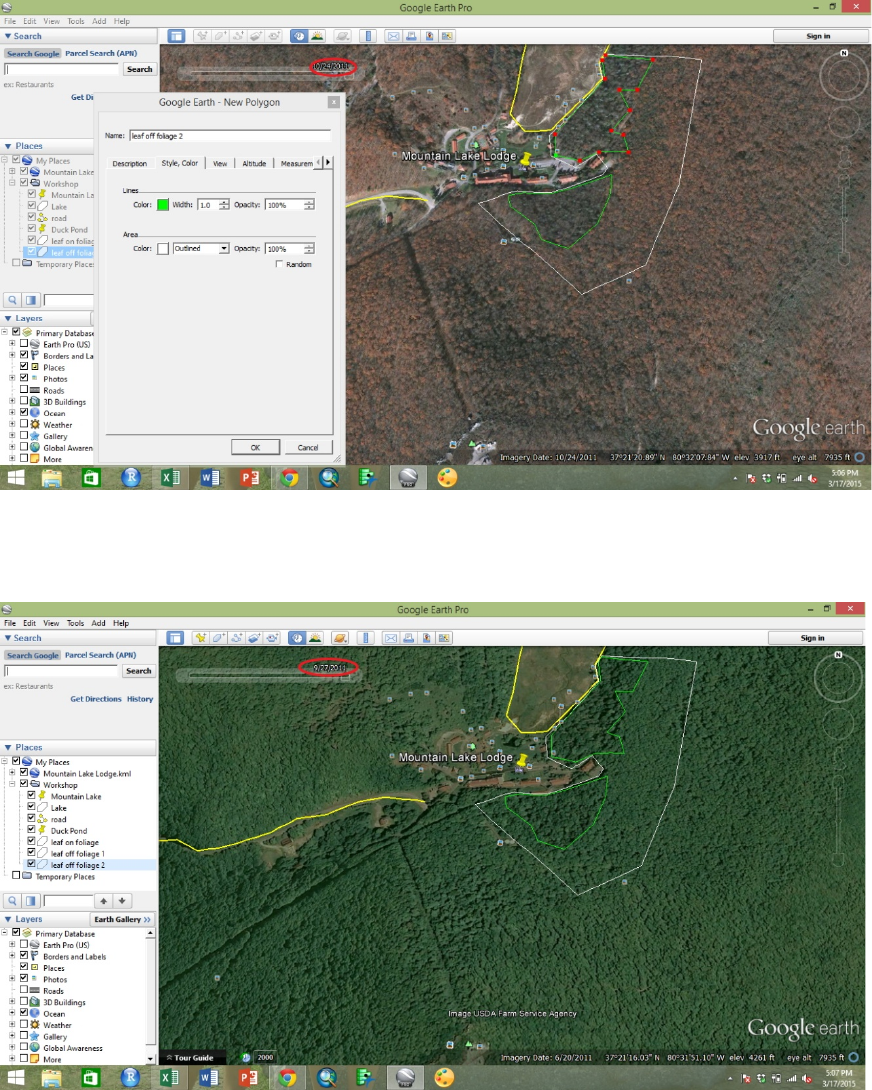Select Parcel Search (APN) tab in green imagery window

pyautogui.click(x=100, y=655)
